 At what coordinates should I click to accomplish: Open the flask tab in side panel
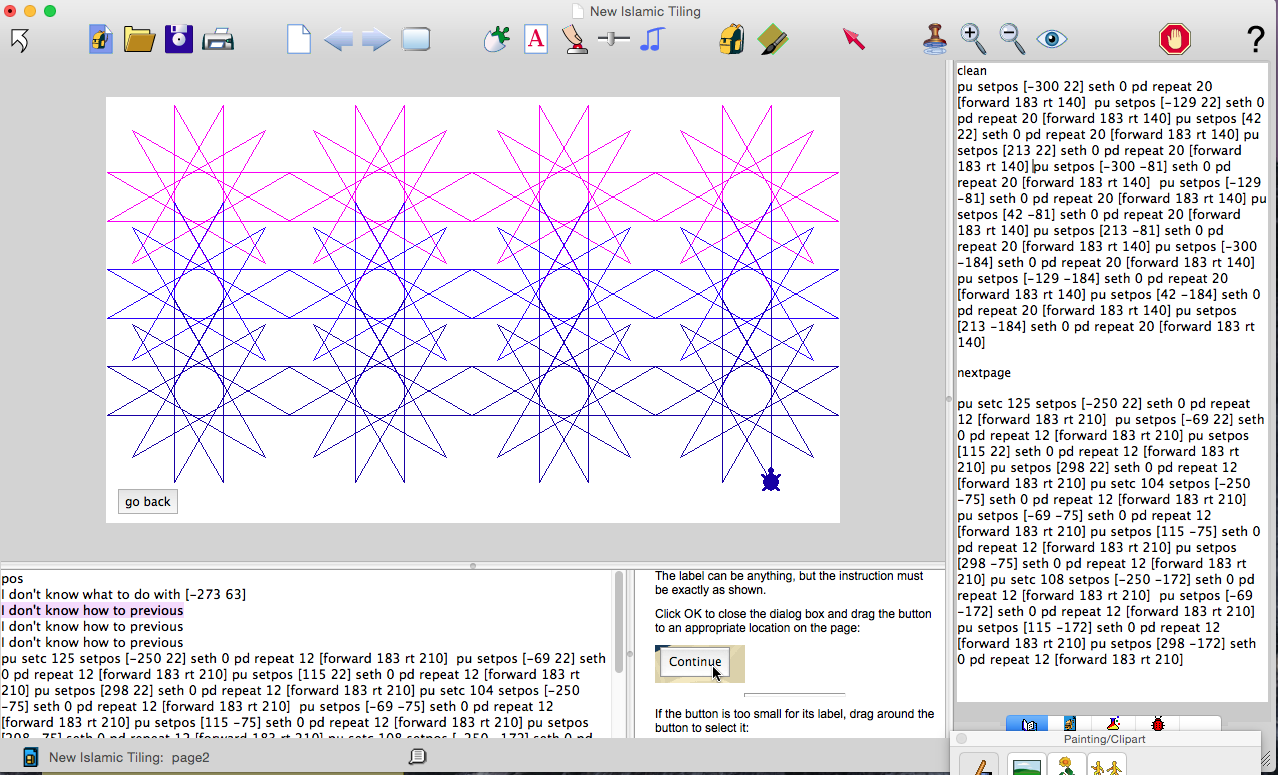pos(1113,724)
